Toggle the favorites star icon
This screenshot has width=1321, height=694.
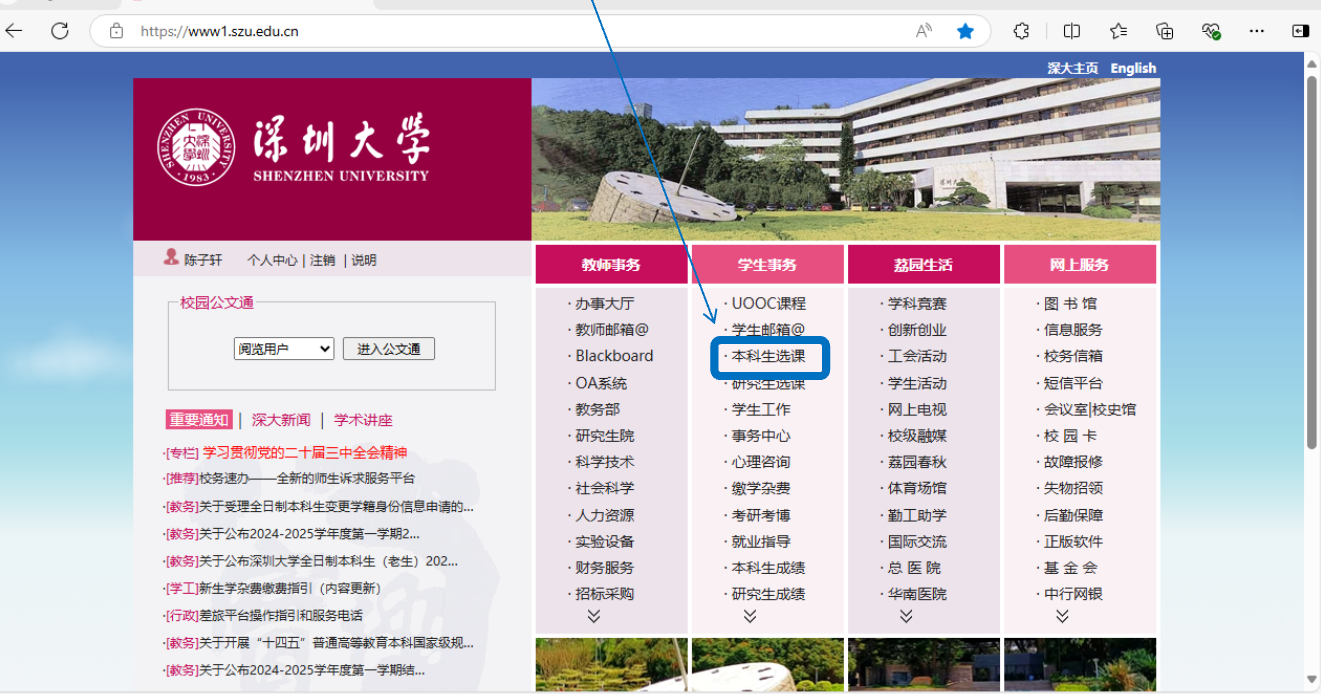pyautogui.click(x=965, y=31)
